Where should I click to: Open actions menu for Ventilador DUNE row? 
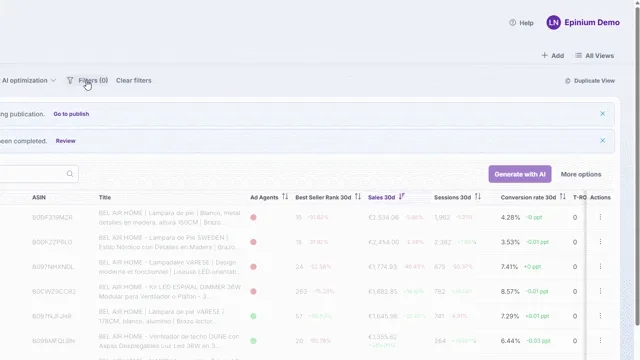point(600,341)
